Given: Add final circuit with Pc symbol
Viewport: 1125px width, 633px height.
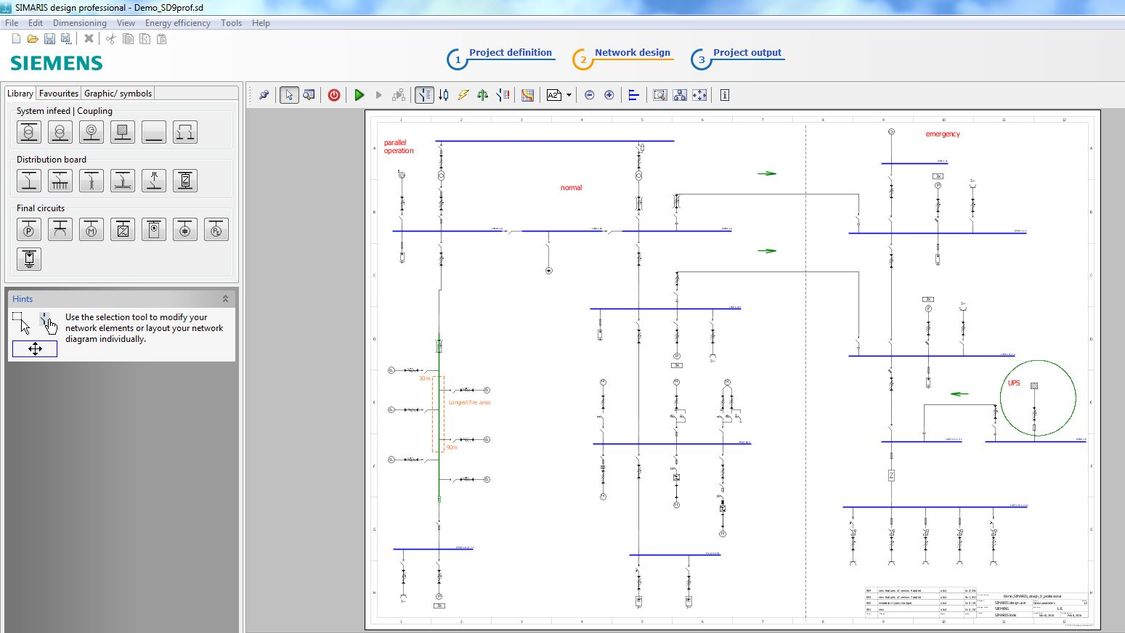Looking at the screenshot, I should click(216, 230).
